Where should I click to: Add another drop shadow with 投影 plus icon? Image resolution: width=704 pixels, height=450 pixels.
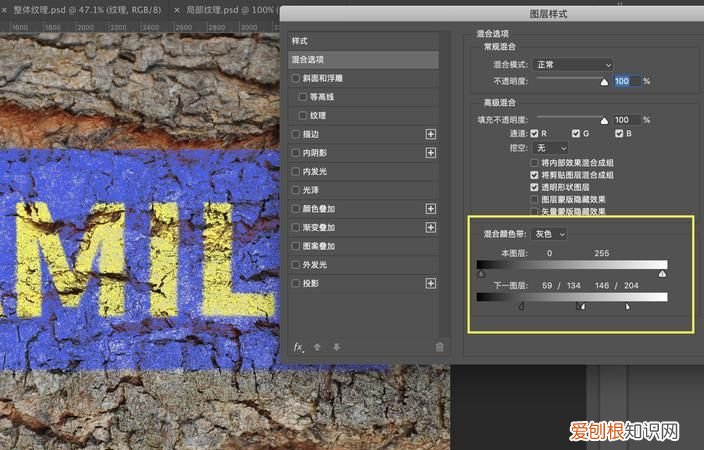(431, 283)
